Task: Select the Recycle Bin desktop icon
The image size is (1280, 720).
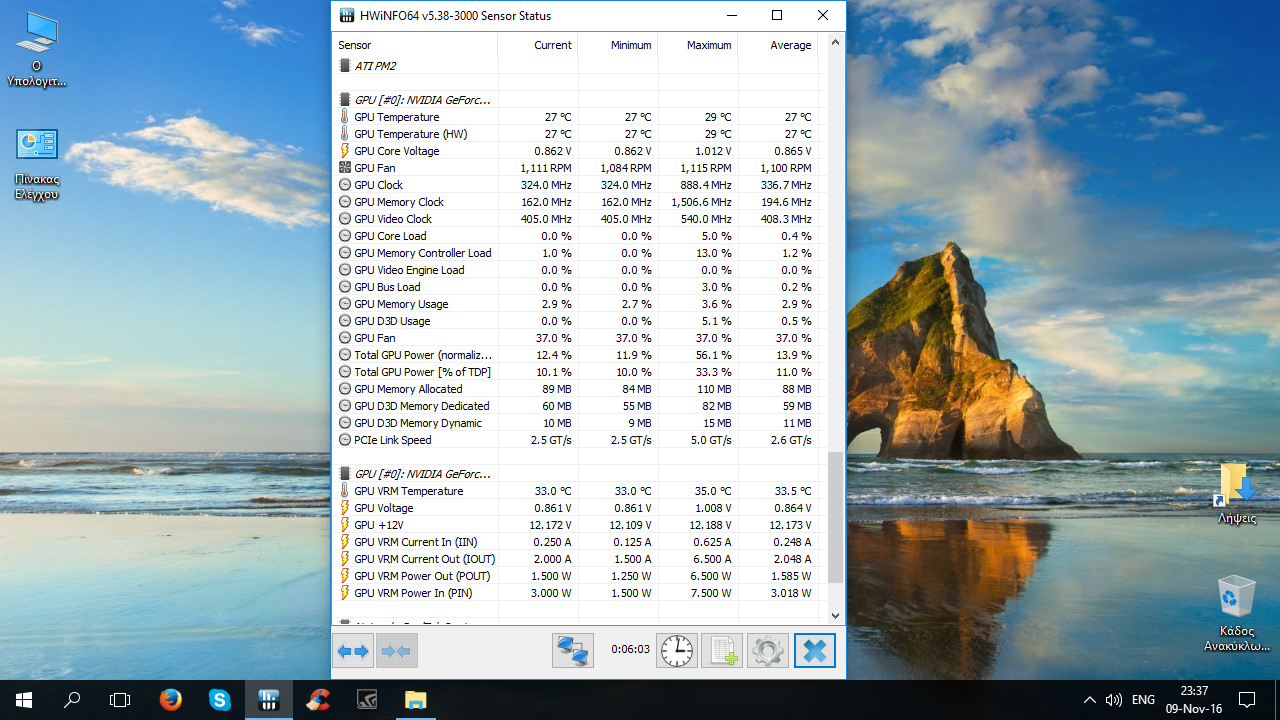Action: tap(1237, 613)
